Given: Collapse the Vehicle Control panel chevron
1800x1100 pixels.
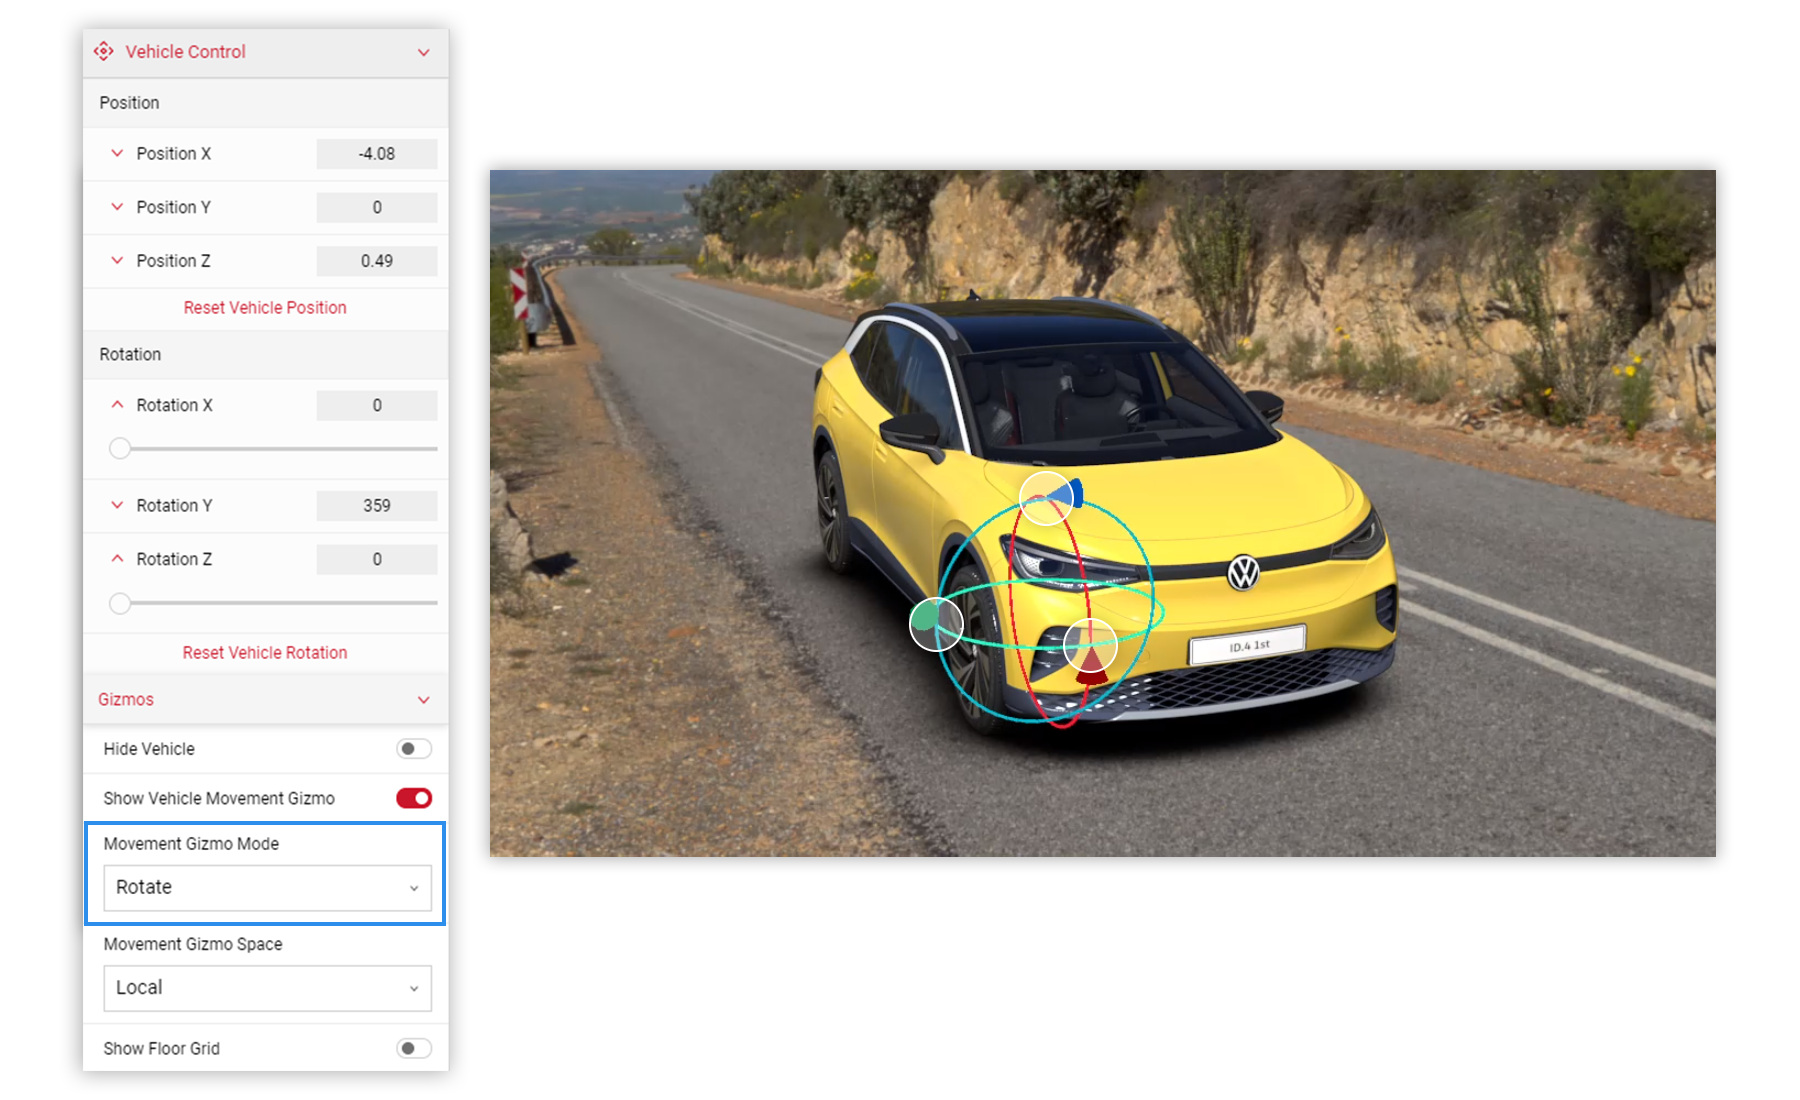Looking at the screenshot, I should (x=424, y=52).
